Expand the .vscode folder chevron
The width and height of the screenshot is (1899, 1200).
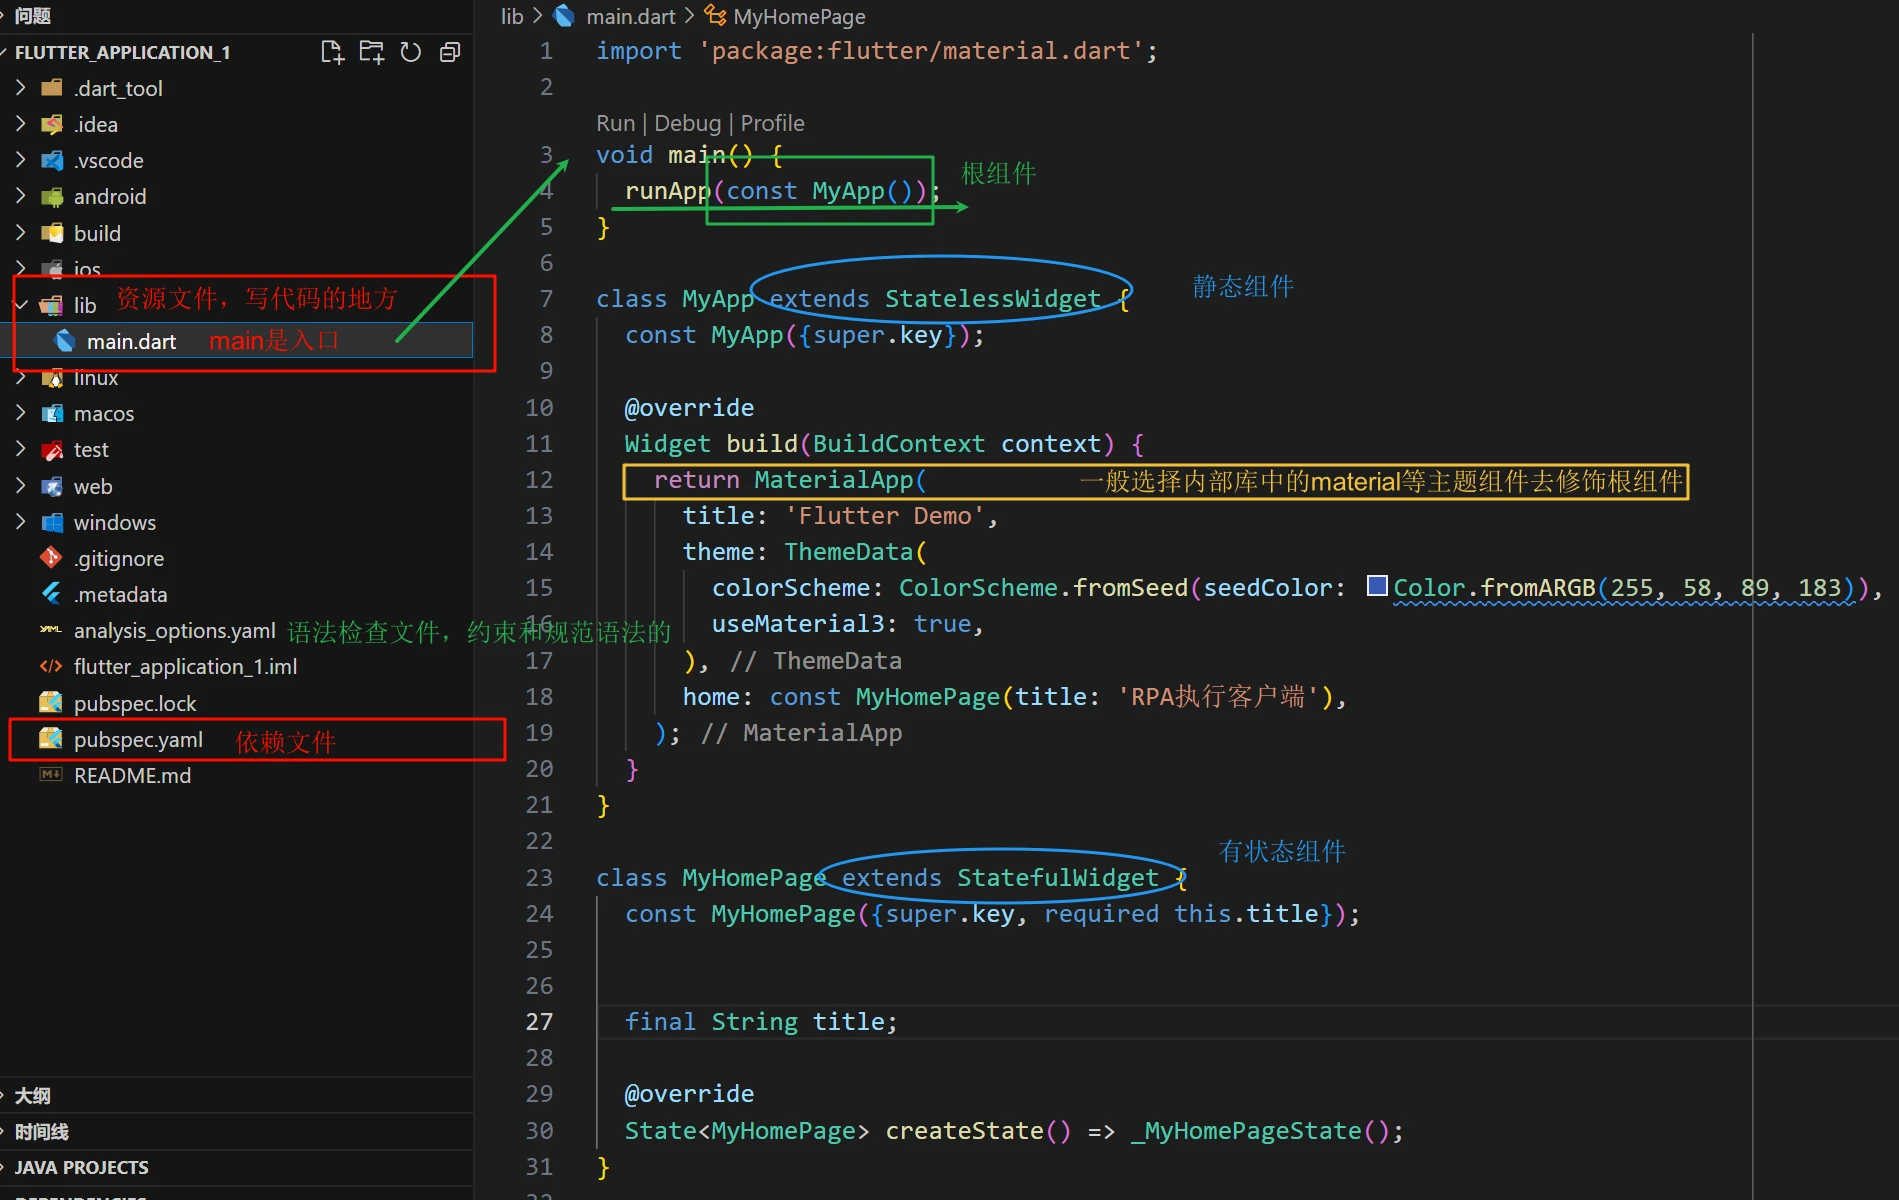(x=21, y=160)
